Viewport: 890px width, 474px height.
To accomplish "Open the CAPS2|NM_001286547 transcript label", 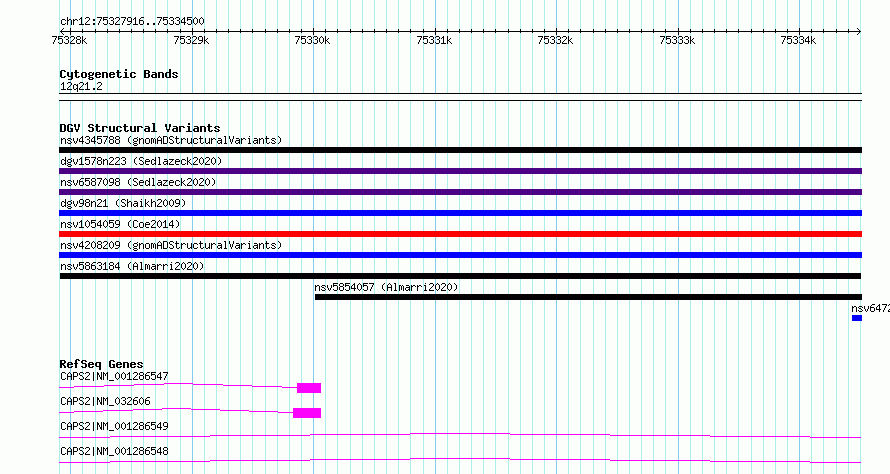I will pos(114,376).
